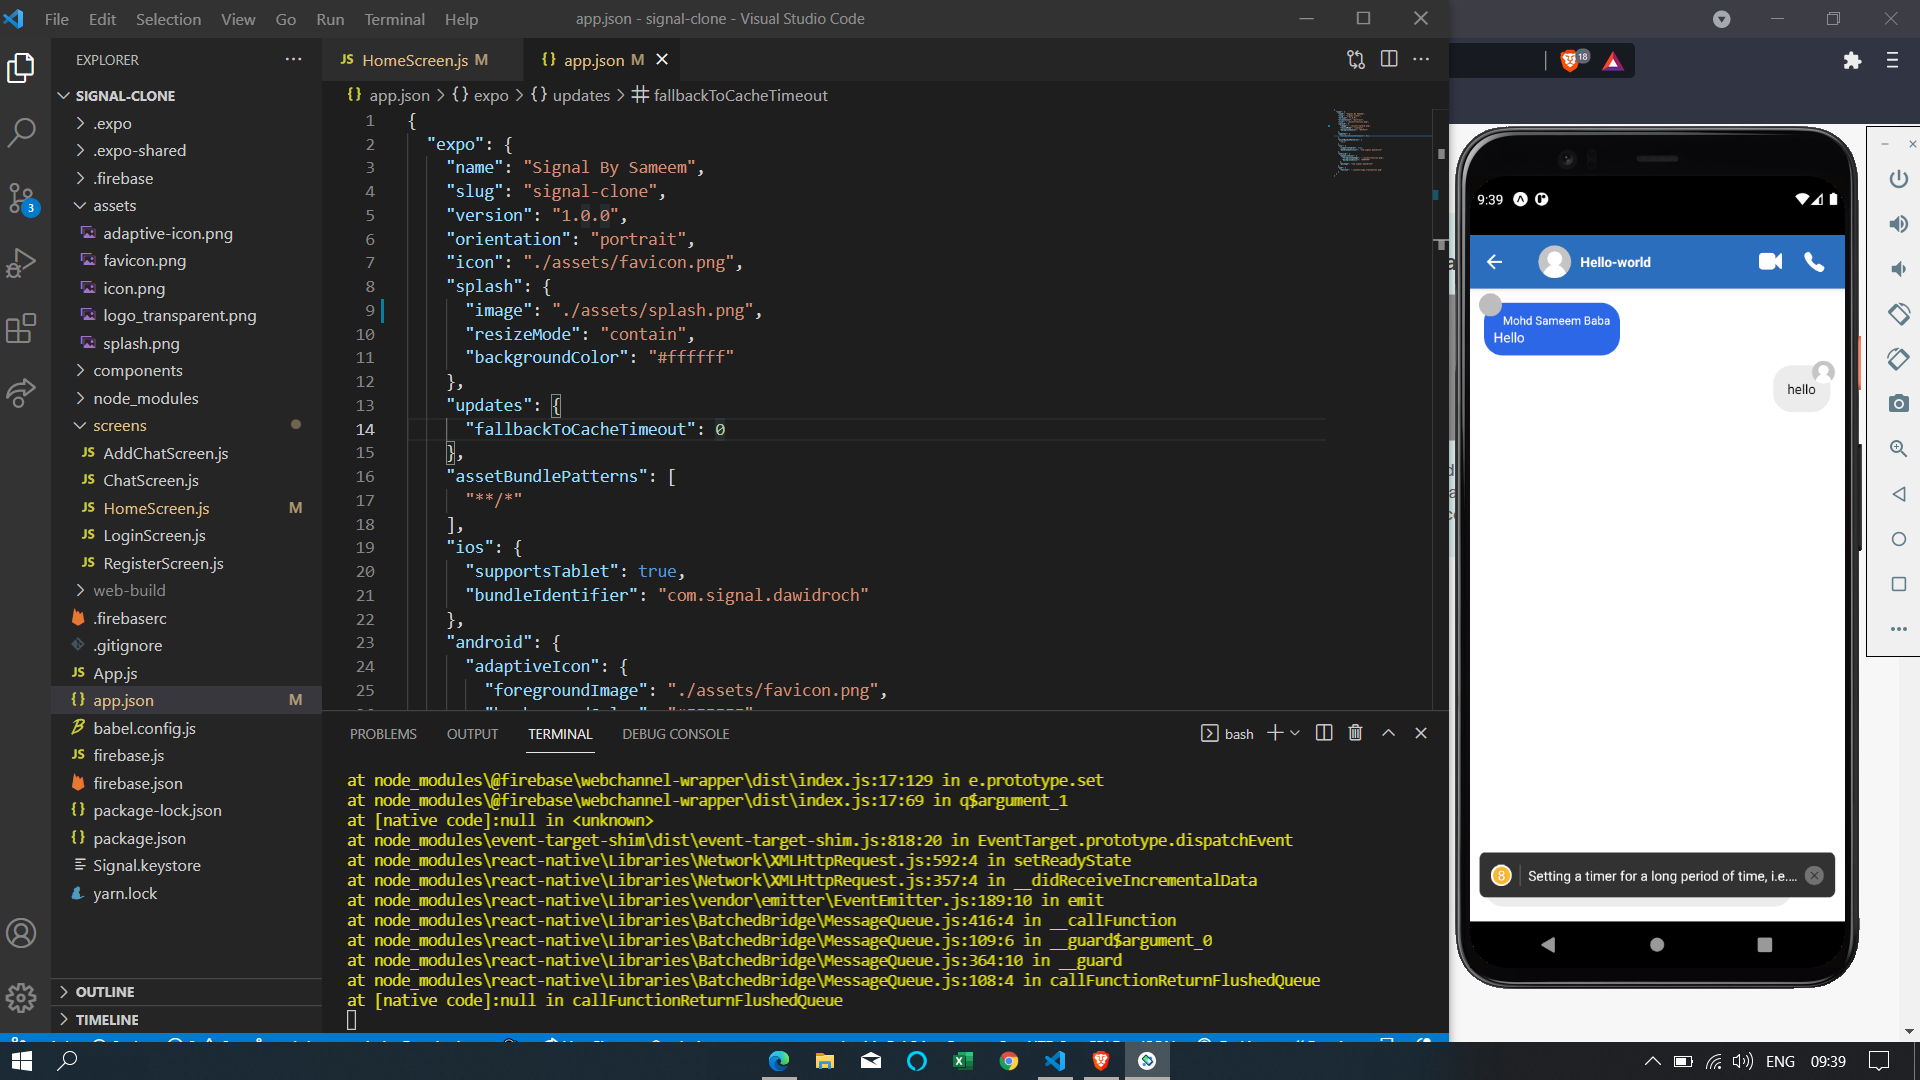Open the Run and Debug view
Image resolution: width=1920 pixels, height=1080 pixels.
point(21,263)
